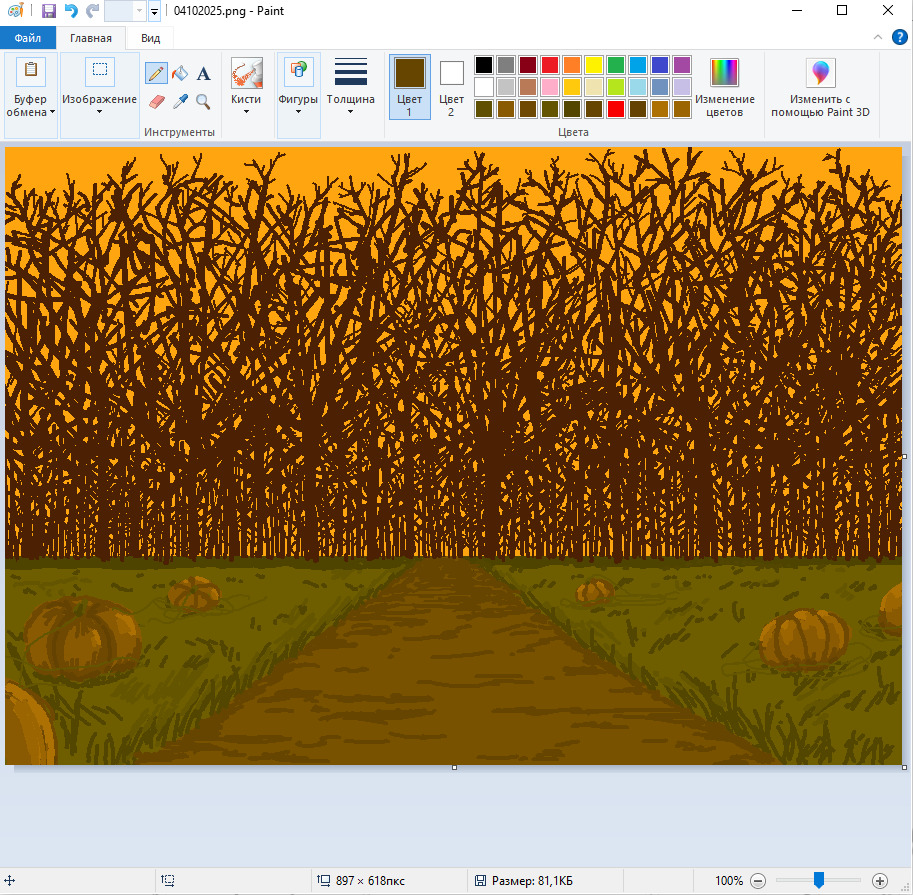Activate the Цвет 1 color selector

pos(409,87)
